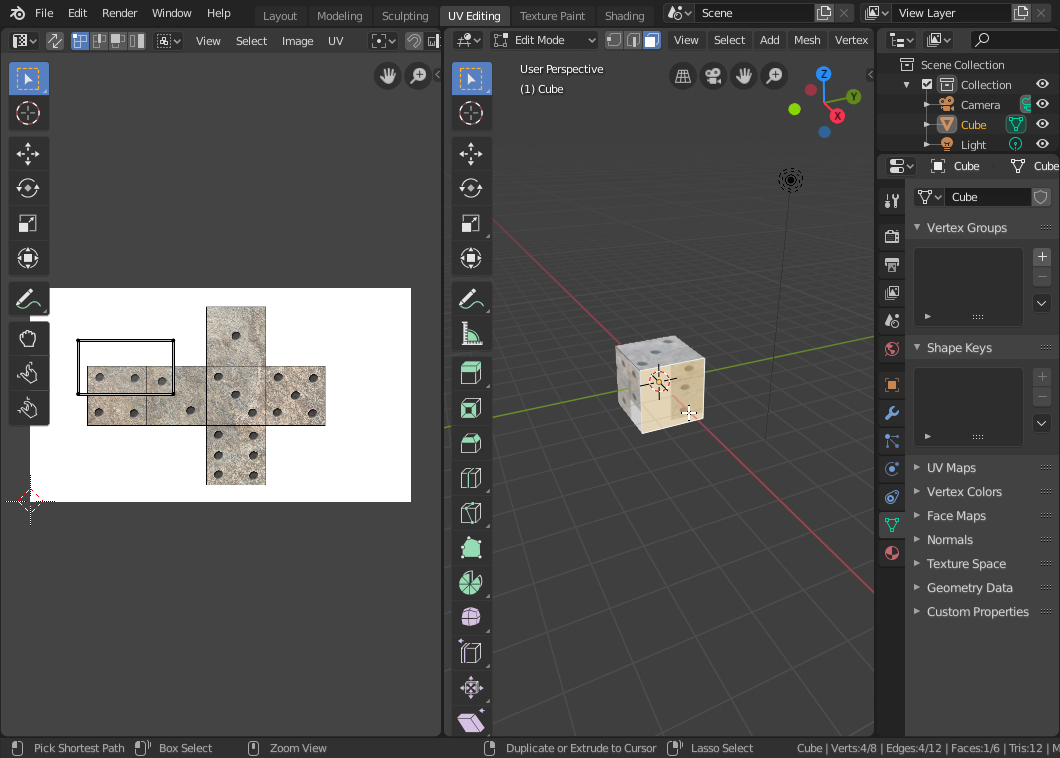The height and width of the screenshot is (758, 1060).
Task: Hide the Camera in viewport
Action: tap(1042, 104)
